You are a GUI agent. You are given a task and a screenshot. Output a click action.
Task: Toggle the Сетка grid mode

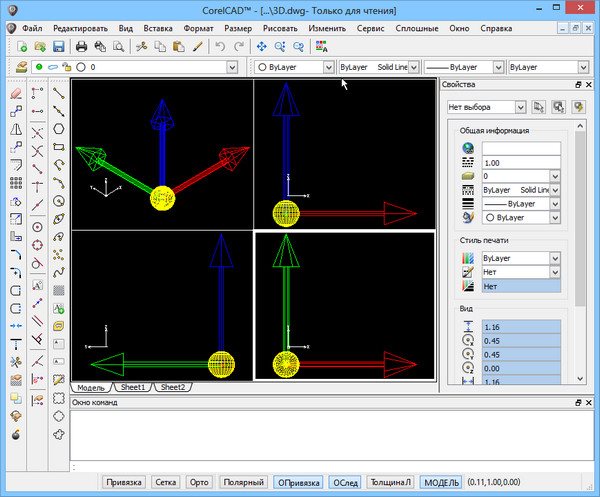166,482
